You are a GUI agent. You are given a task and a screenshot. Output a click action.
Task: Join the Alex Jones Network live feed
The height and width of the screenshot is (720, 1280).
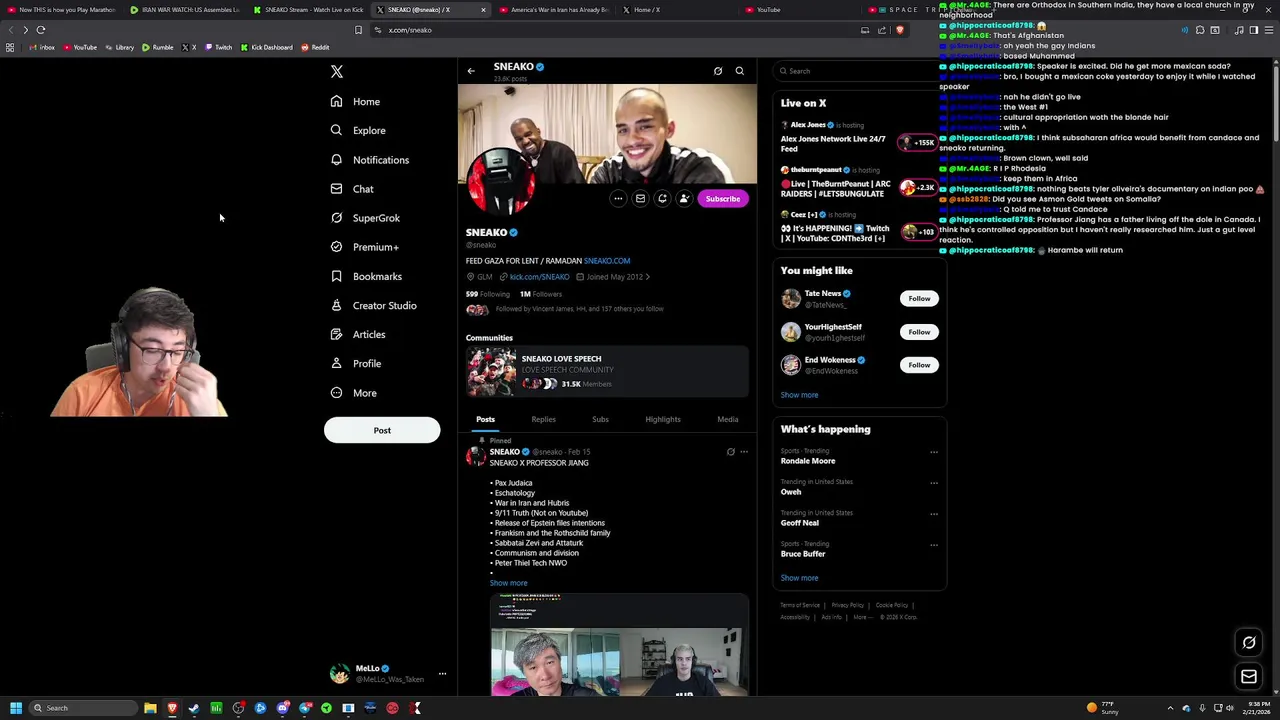(x=859, y=138)
